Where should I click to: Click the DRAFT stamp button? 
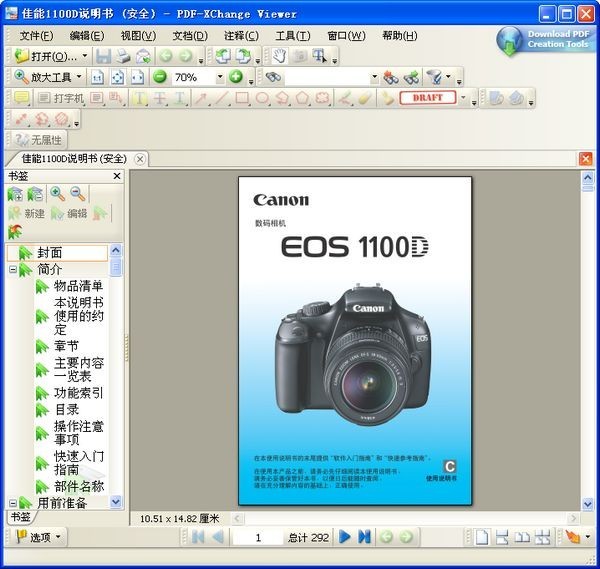point(428,98)
